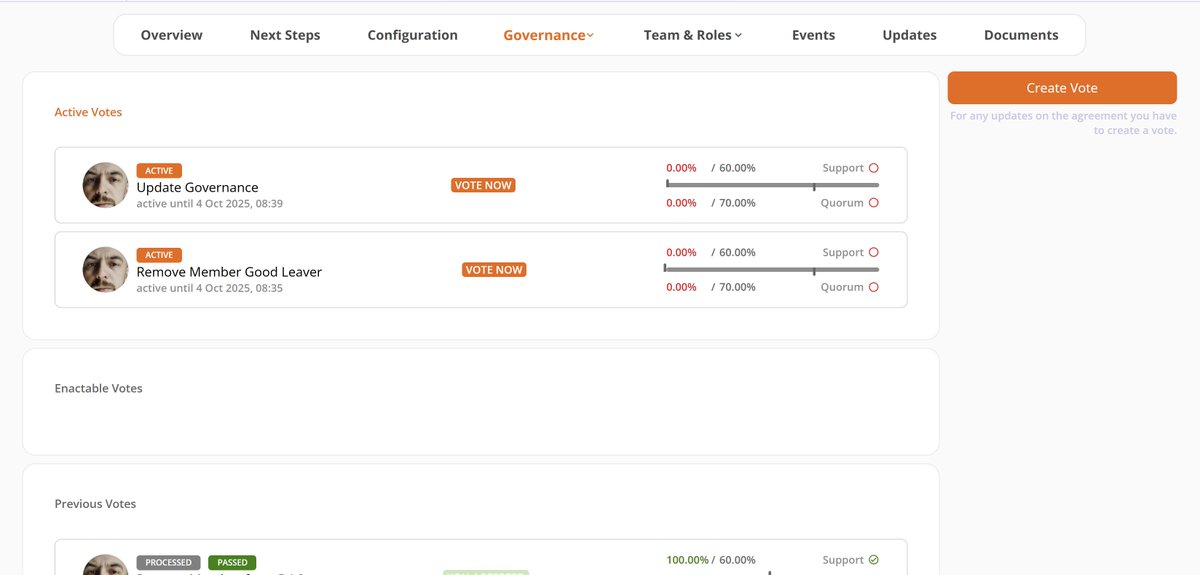
Task: Click the Support status circle for Update Governance
Action: pos(873,168)
